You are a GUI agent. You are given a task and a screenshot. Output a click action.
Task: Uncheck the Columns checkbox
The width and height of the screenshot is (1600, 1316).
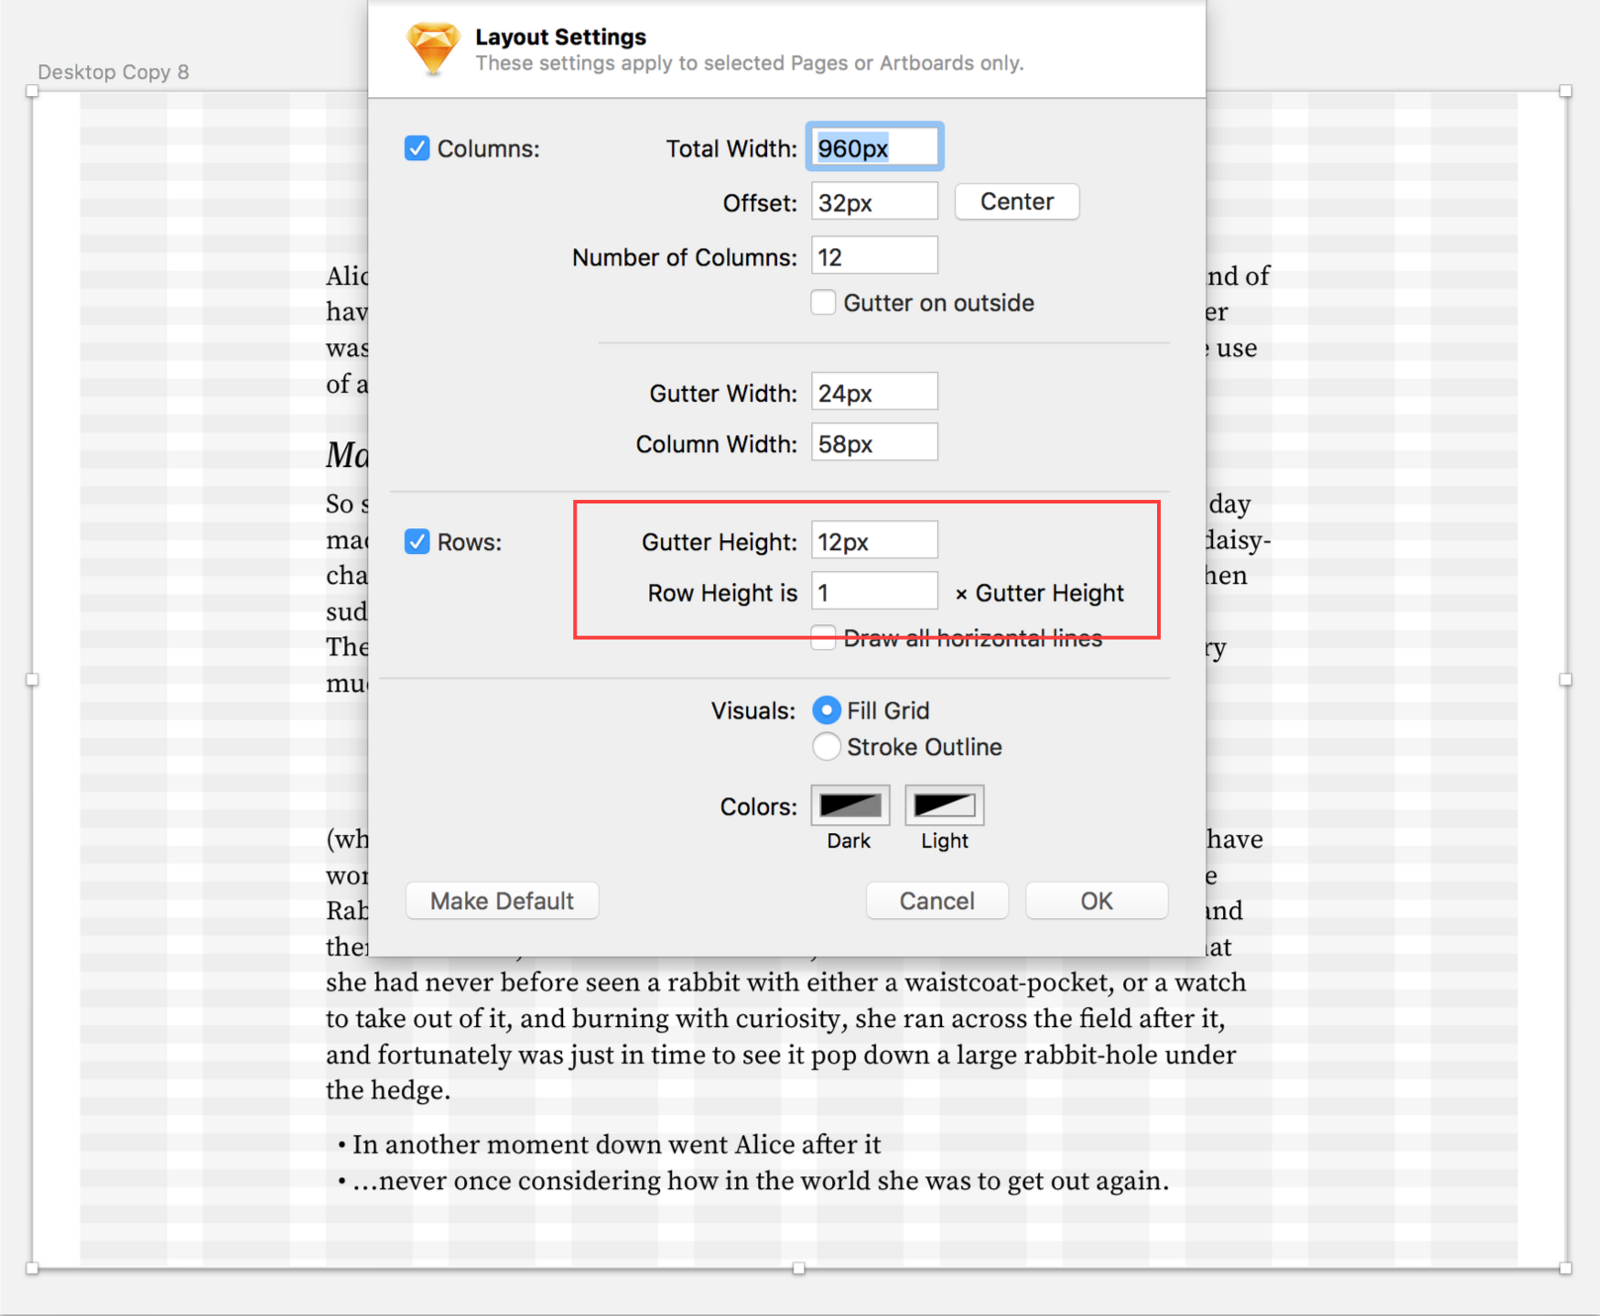click(417, 149)
